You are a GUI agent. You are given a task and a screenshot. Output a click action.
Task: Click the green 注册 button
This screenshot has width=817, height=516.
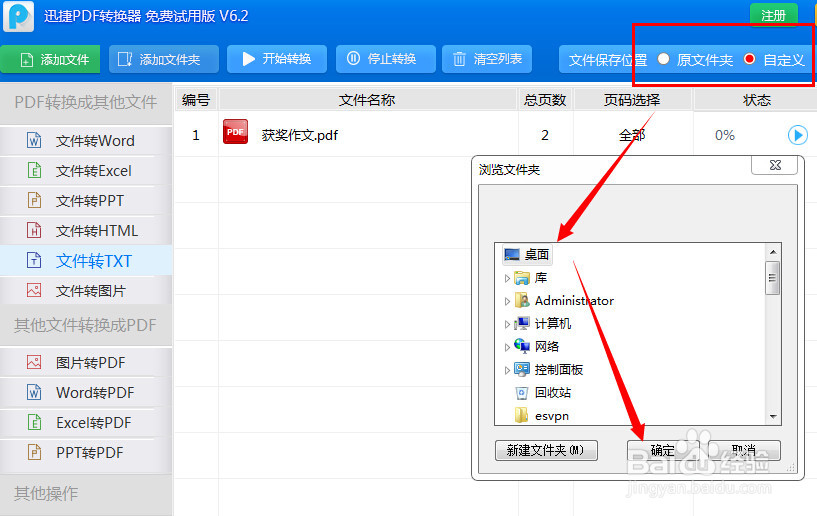coord(773,16)
